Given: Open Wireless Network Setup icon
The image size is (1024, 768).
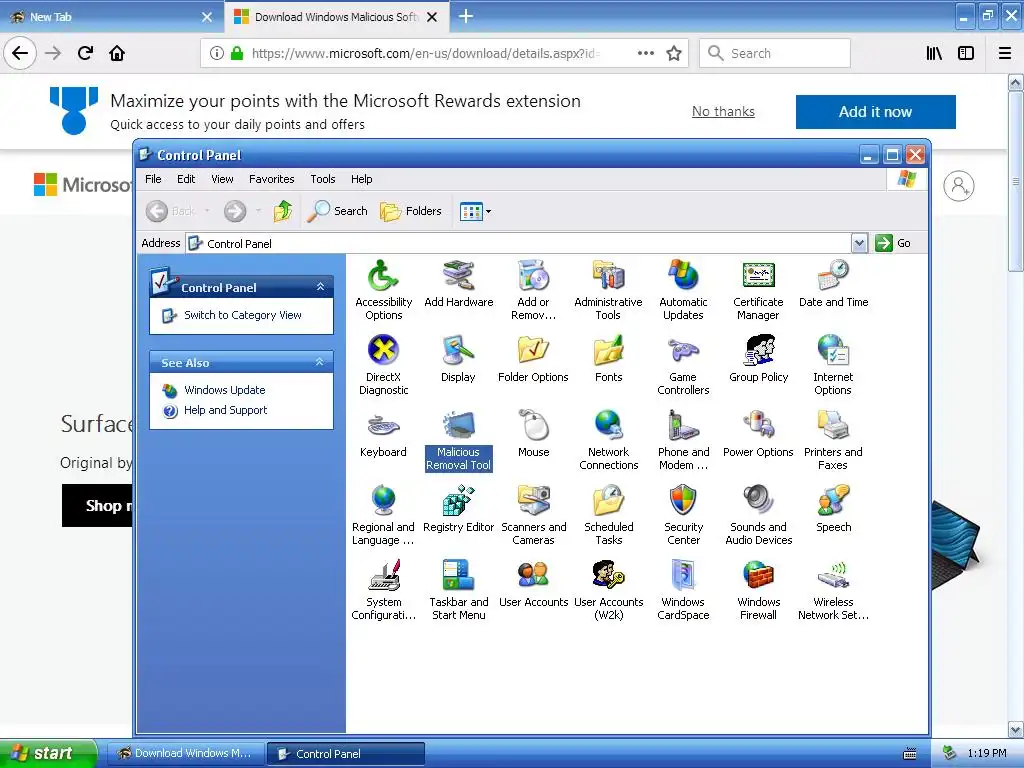Looking at the screenshot, I should 833,590.
